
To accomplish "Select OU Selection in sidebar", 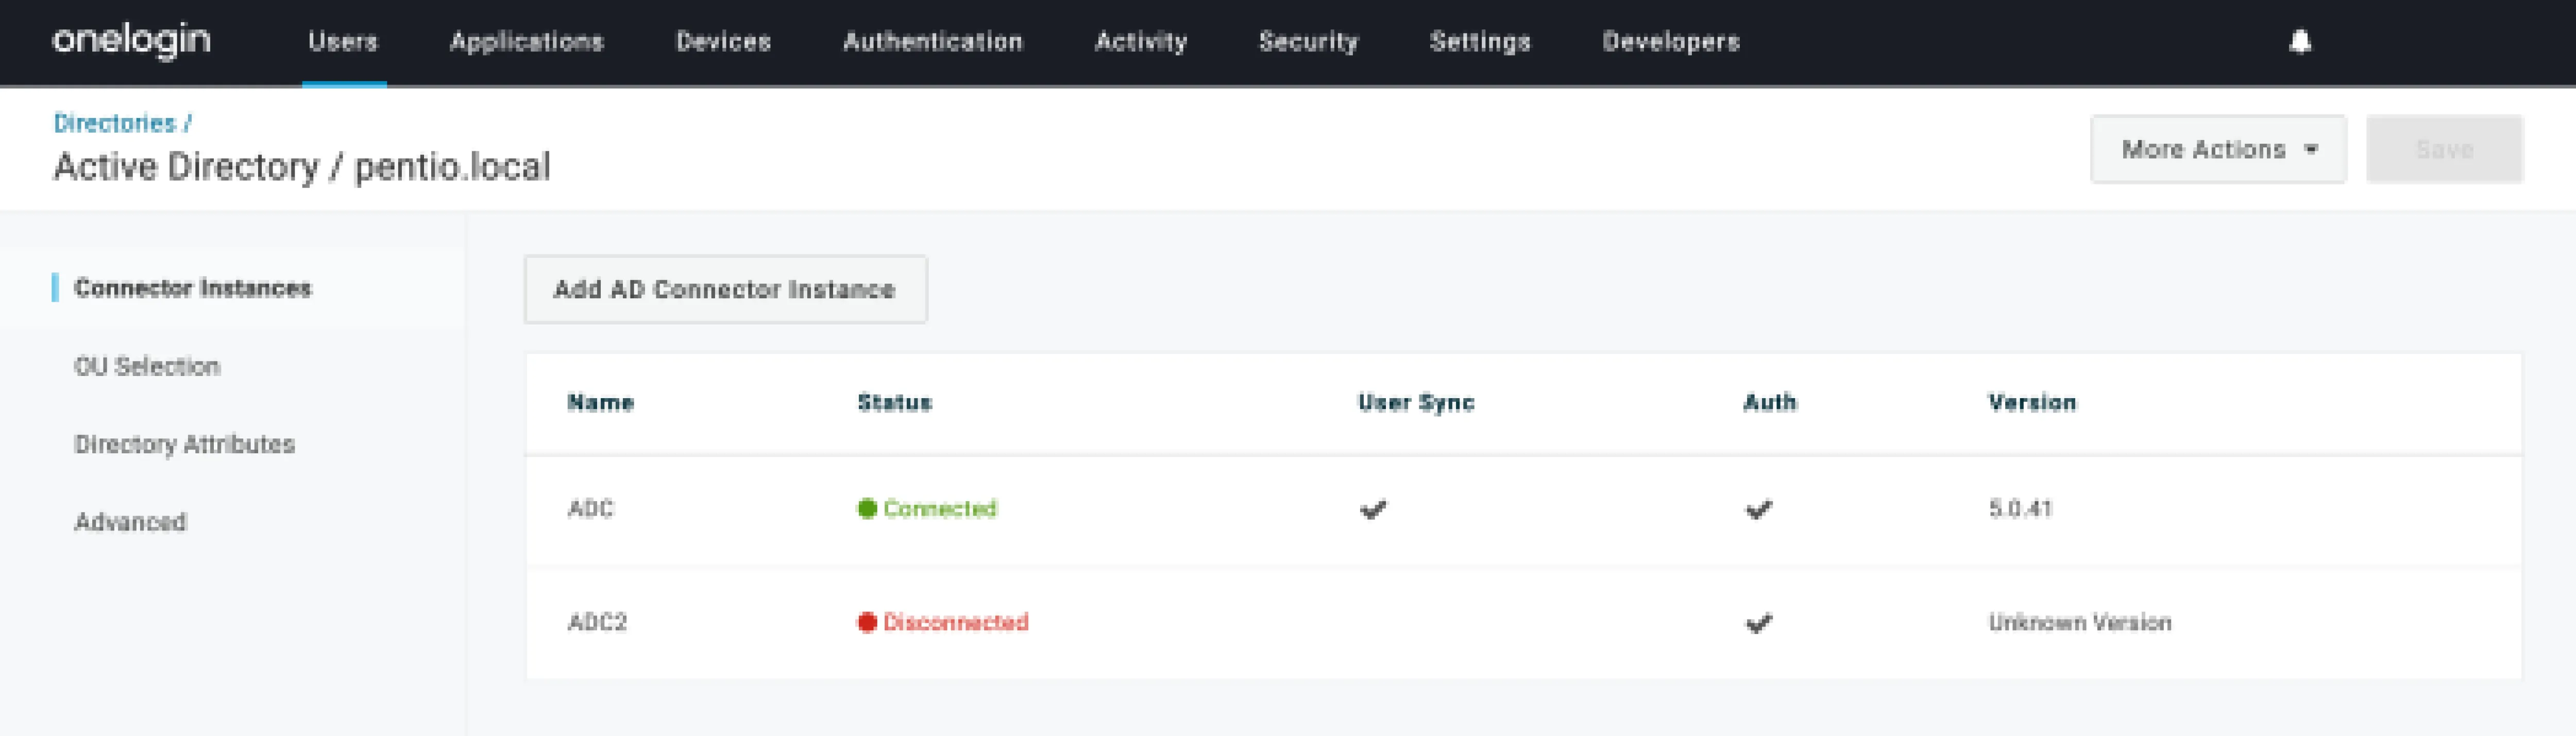I will coord(147,366).
